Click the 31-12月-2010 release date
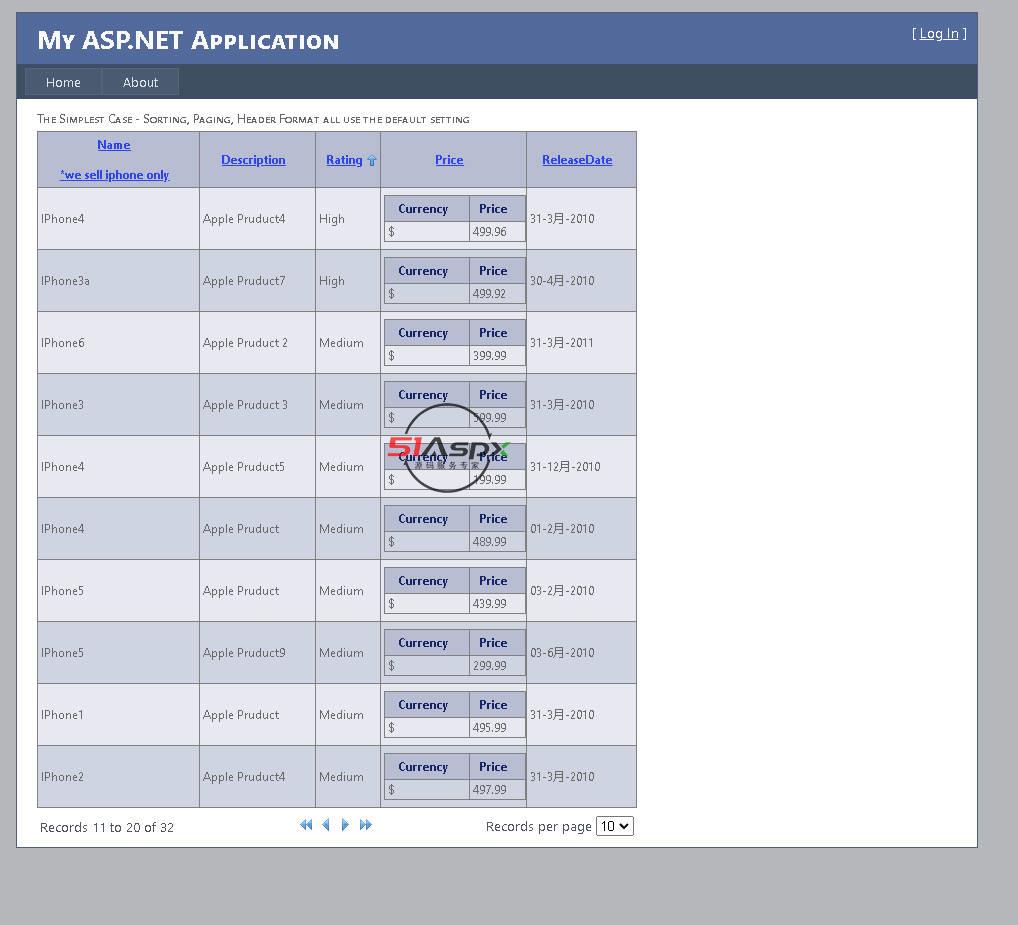 pyautogui.click(x=565, y=467)
